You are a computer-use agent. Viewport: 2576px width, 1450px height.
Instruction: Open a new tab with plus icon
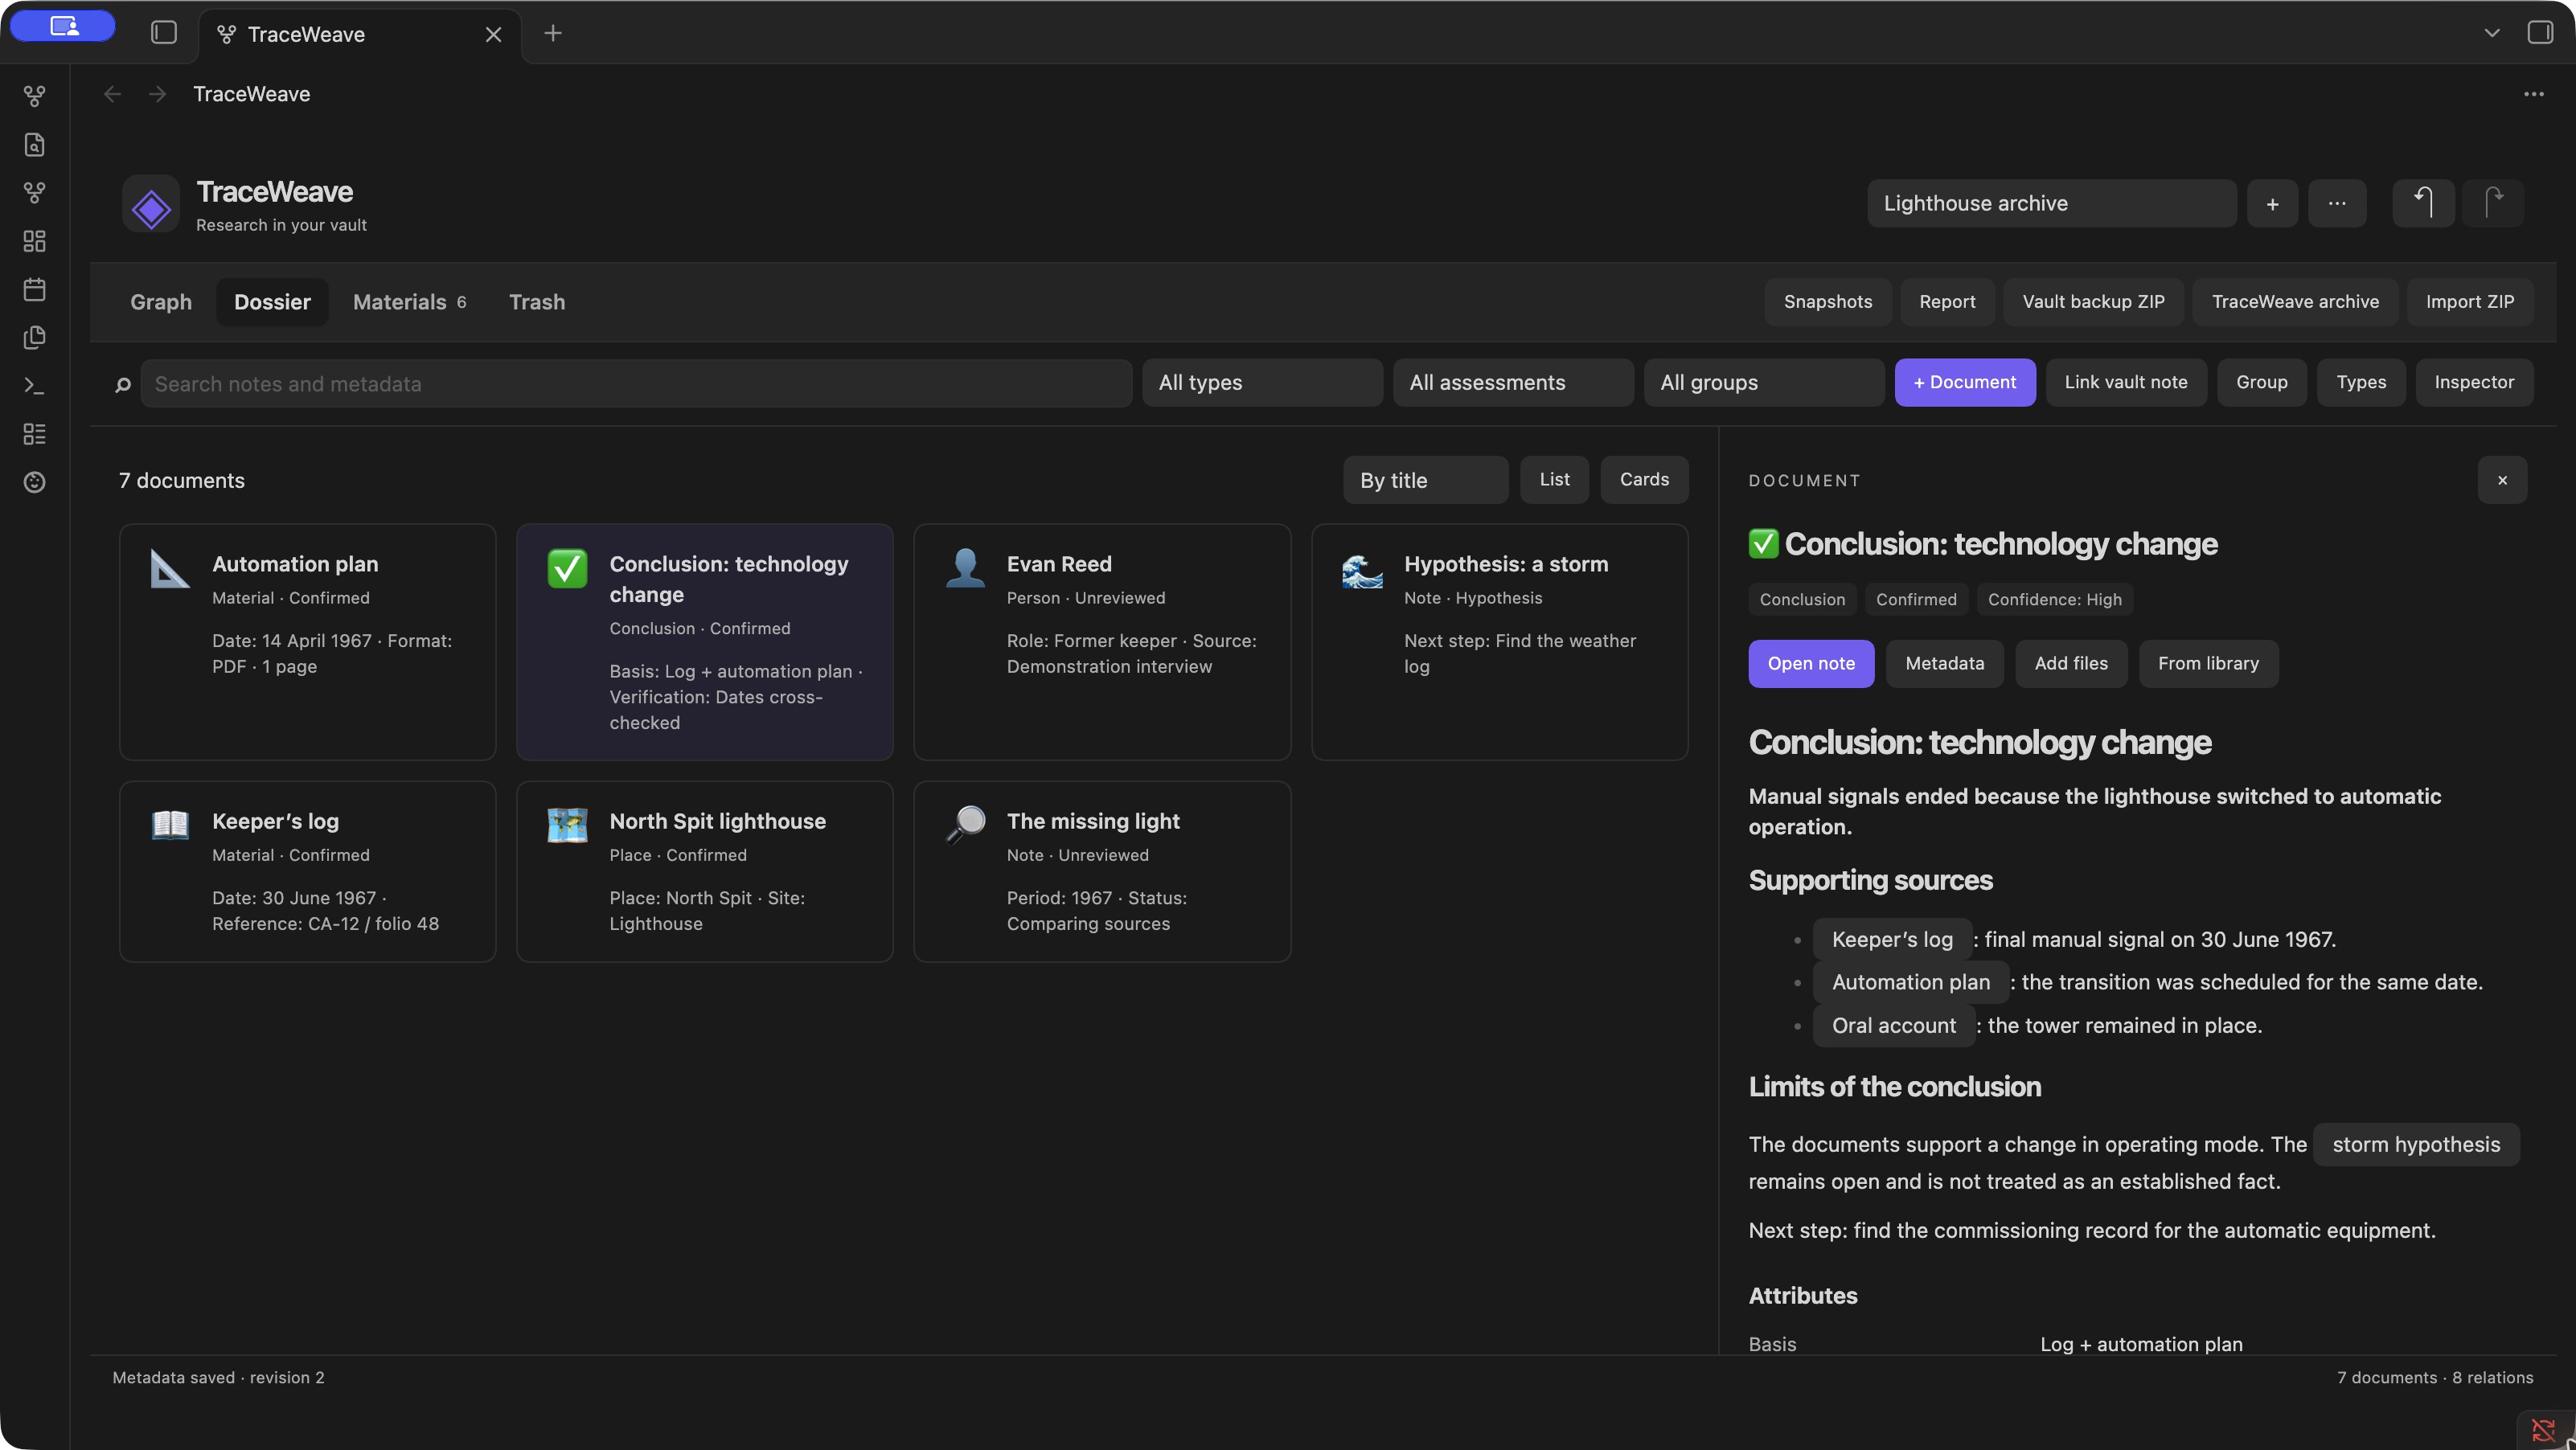click(x=553, y=33)
